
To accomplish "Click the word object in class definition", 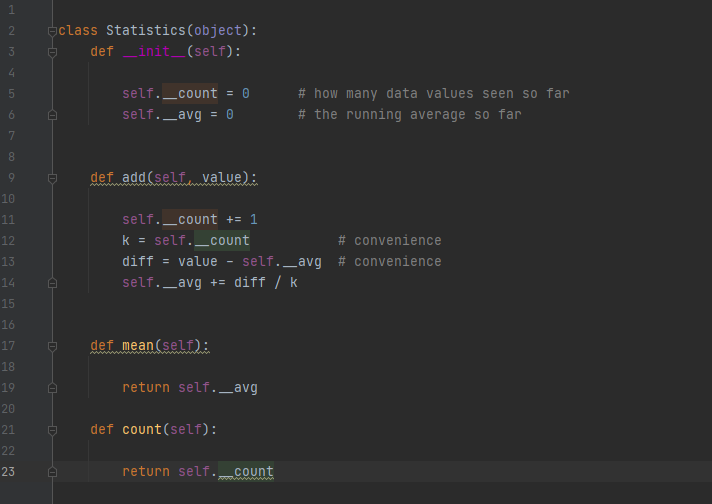I will [218, 30].
